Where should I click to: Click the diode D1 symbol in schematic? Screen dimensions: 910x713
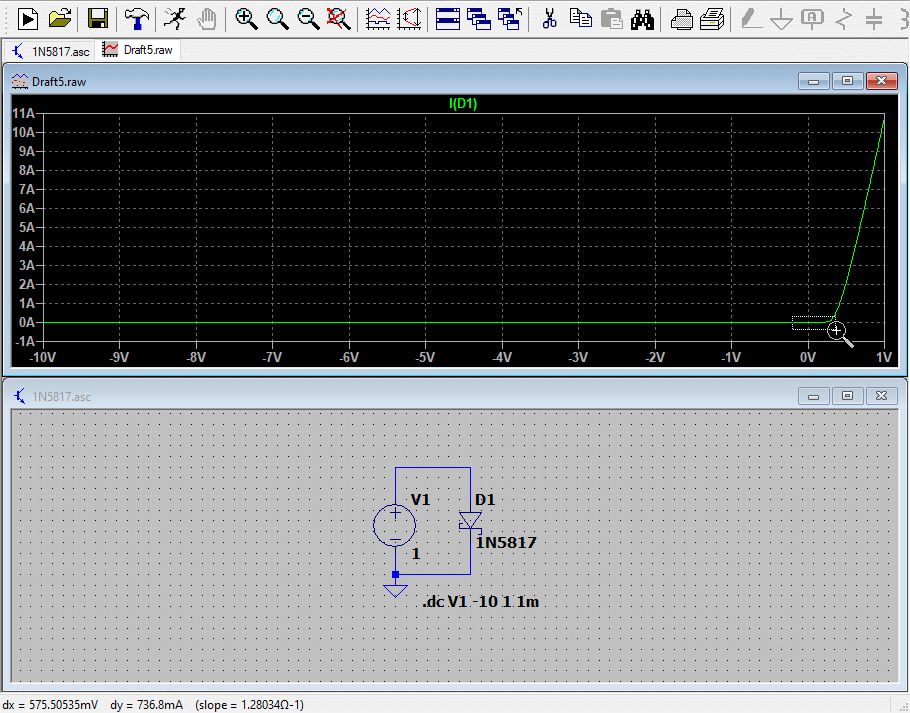(x=469, y=521)
